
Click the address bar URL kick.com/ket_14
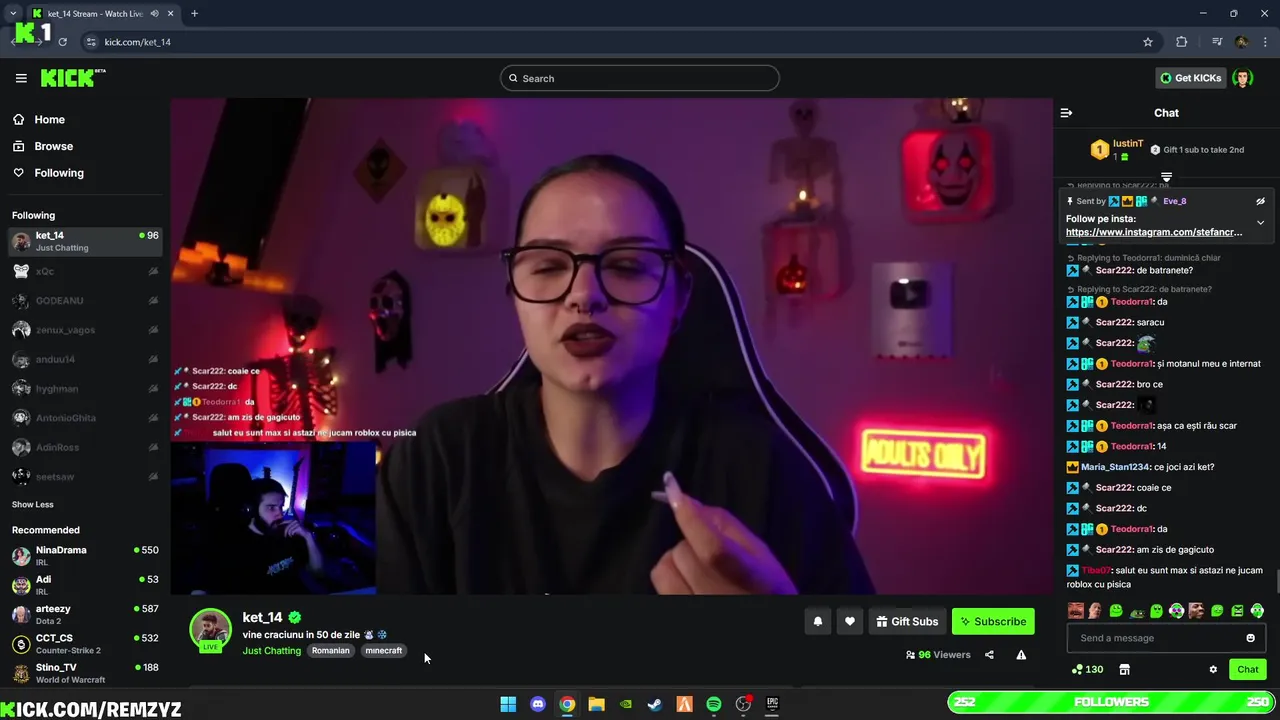138,42
